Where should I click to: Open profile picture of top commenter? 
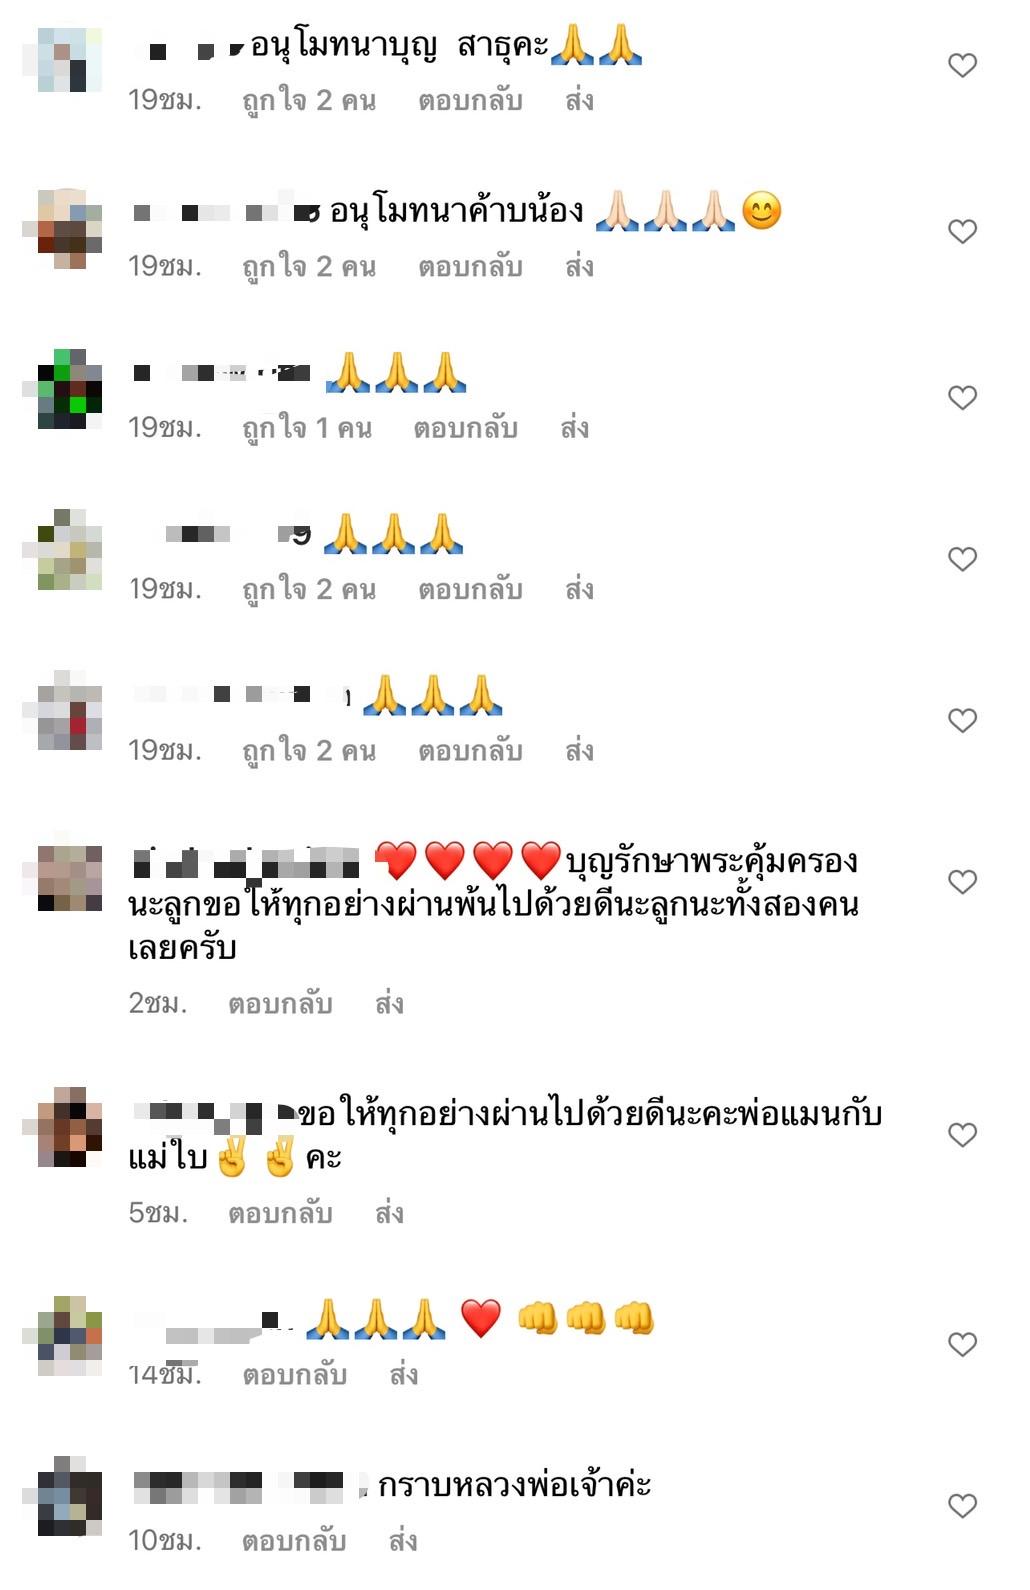point(70,60)
